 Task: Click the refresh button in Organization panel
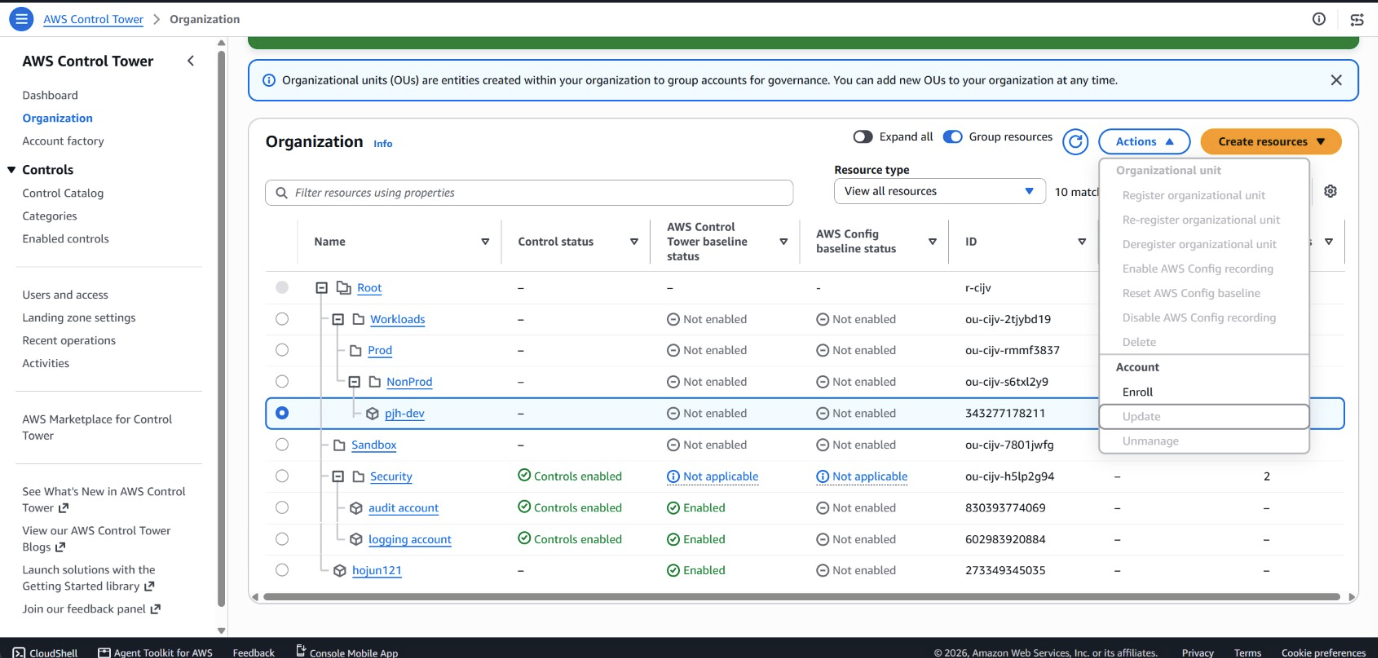[1075, 142]
